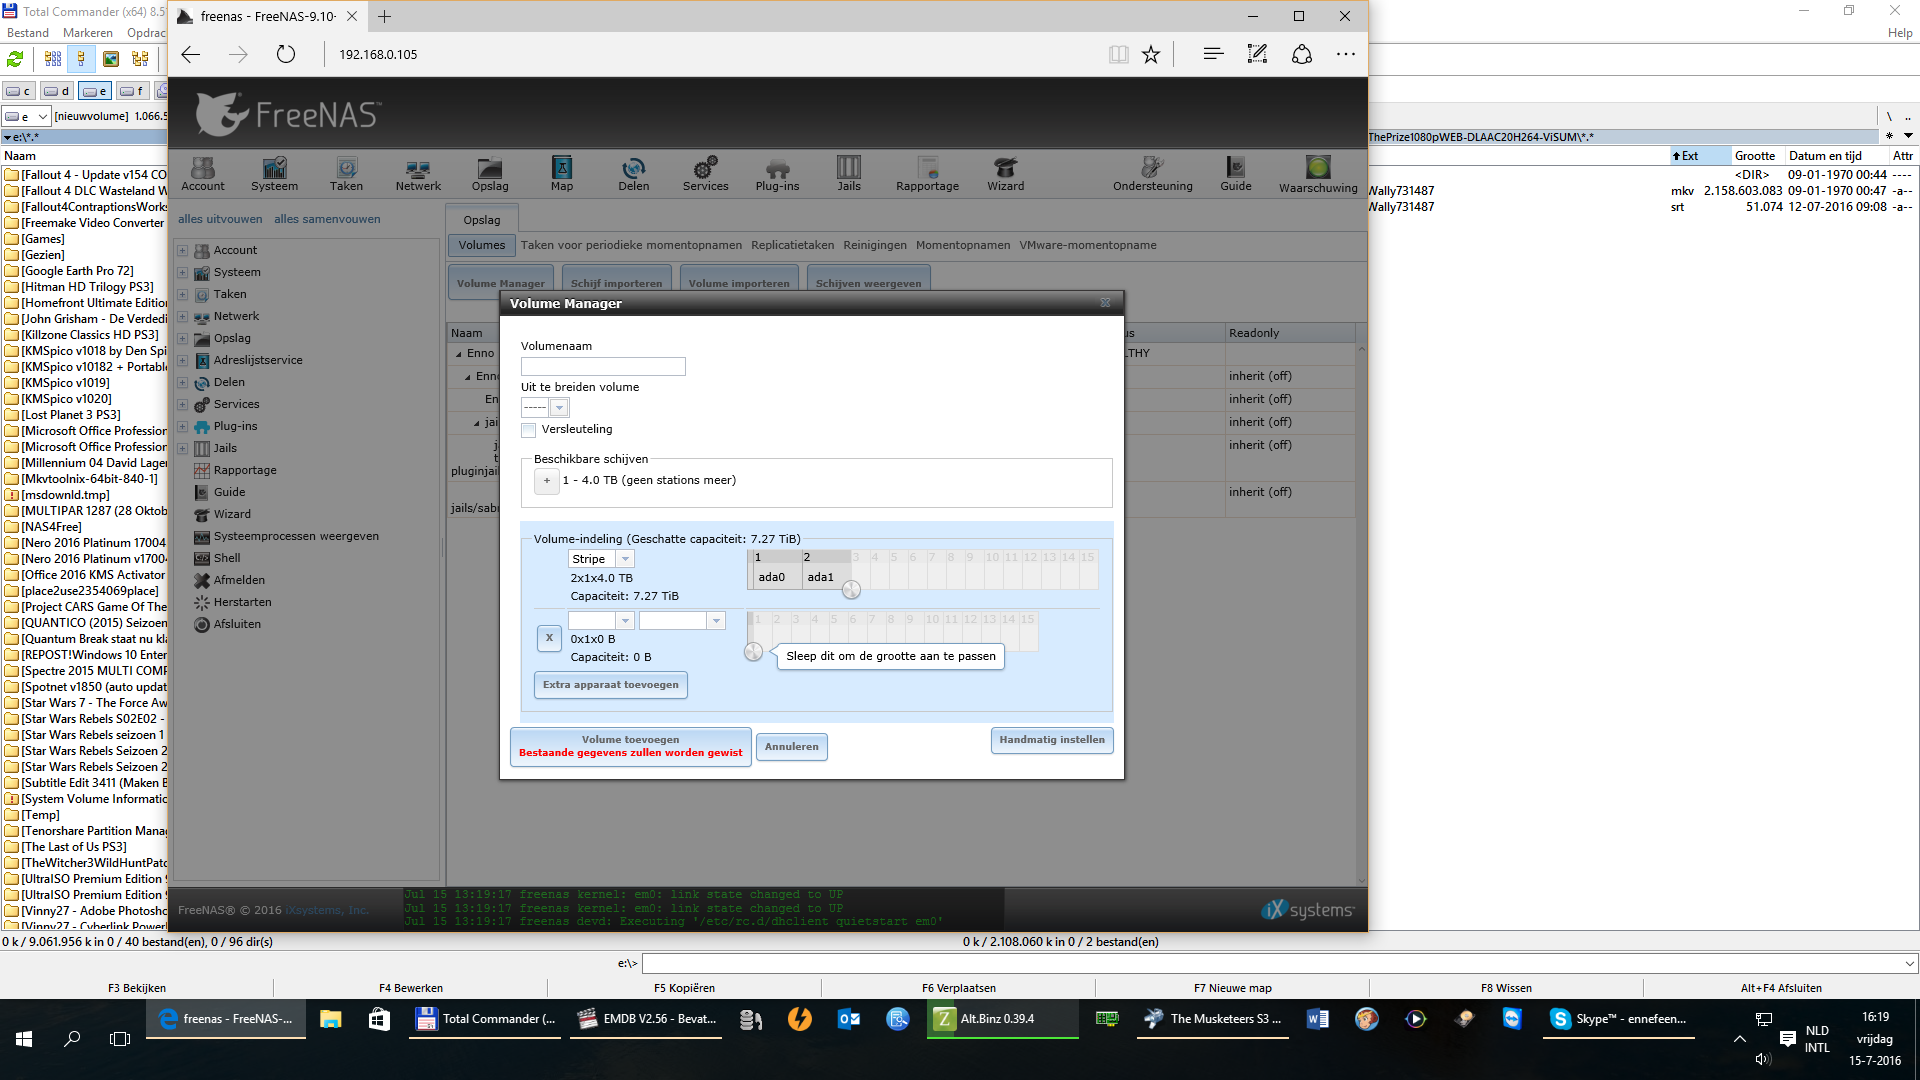This screenshot has width=1920, height=1080.
Task: Click the Volume toevoegen button
Action: pyautogui.click(x=630, y=746)
